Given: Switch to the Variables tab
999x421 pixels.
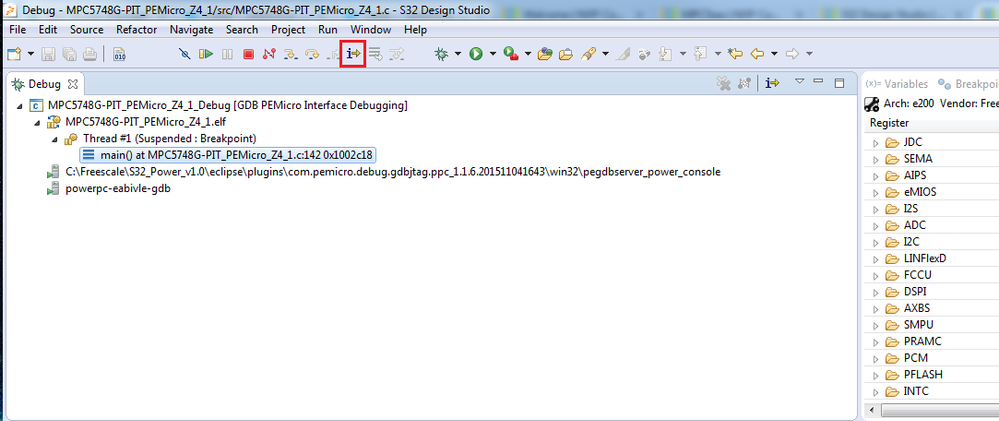Looking at the screenshot, I should click(897, 84).
